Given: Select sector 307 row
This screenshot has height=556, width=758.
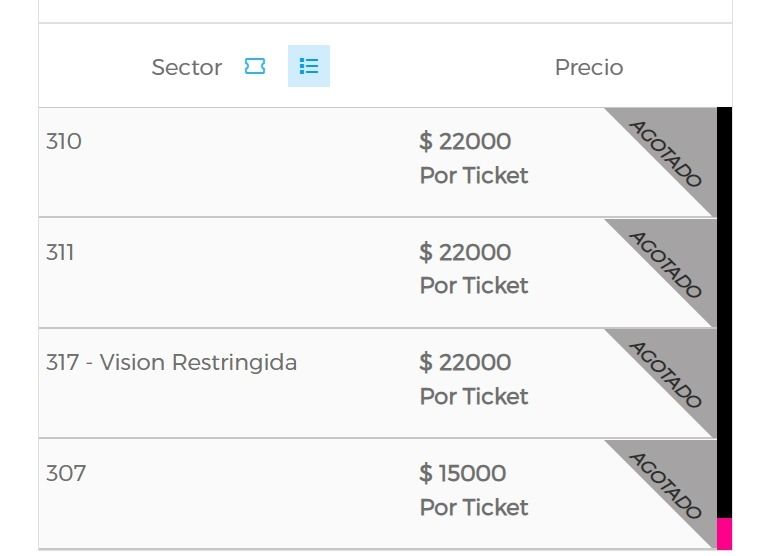Looking at the screenshot, I should (66, 473).
